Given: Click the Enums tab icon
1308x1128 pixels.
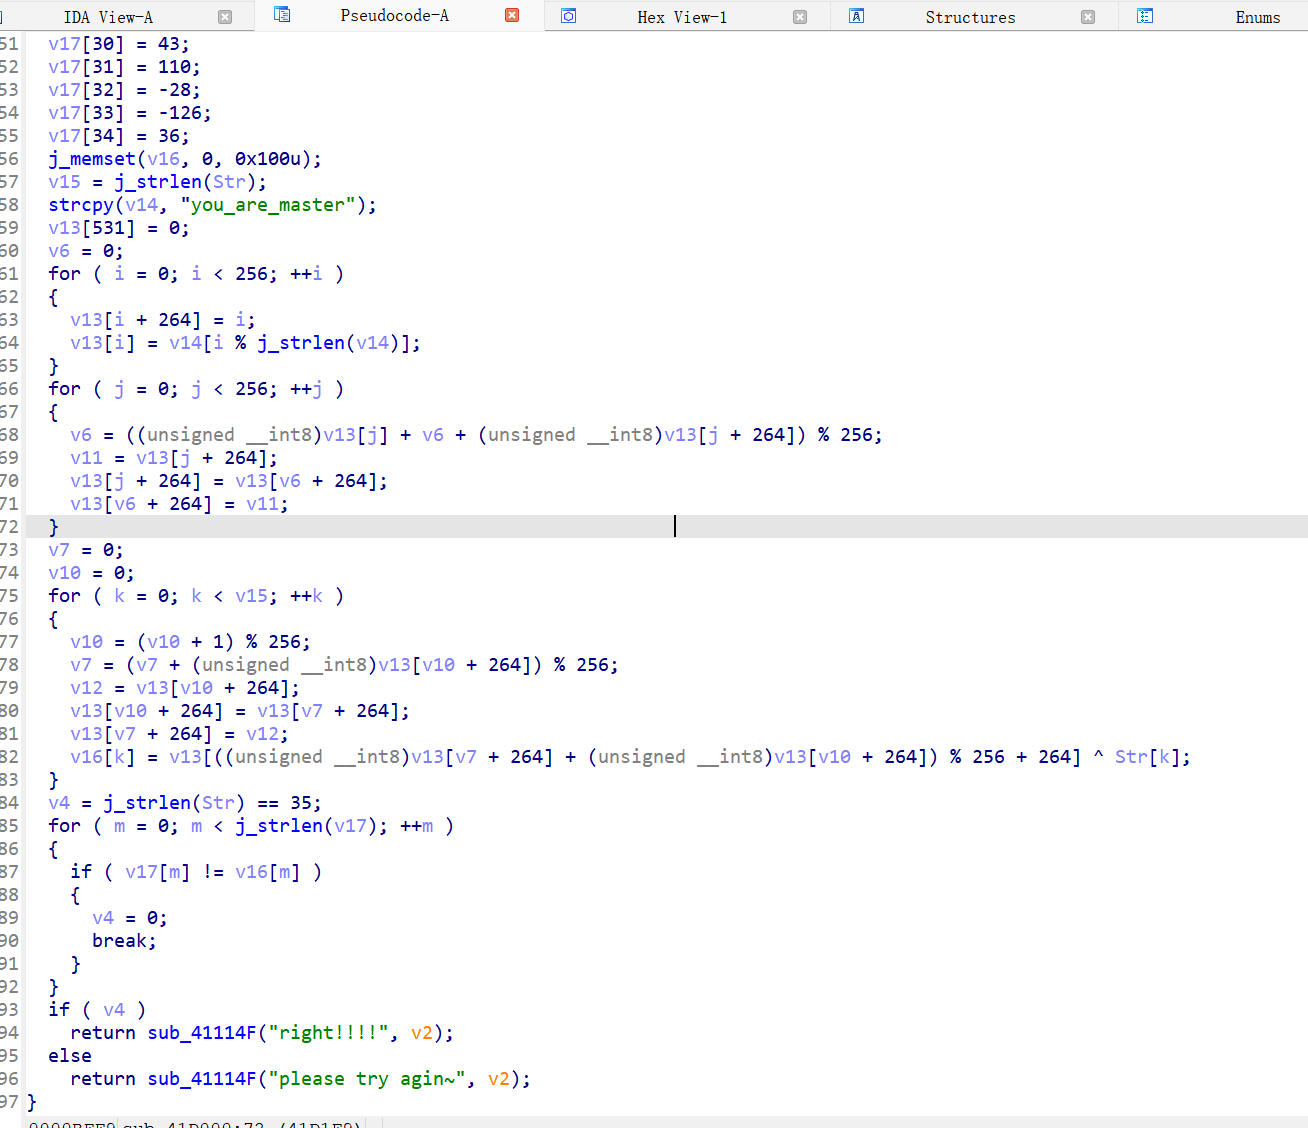Looking at the screenshot, I should [1145, 16].
